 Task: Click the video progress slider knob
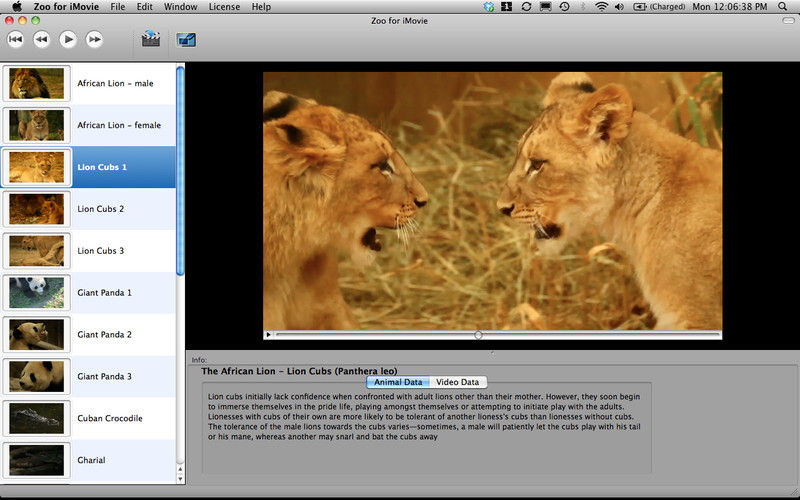coord(478,335)
